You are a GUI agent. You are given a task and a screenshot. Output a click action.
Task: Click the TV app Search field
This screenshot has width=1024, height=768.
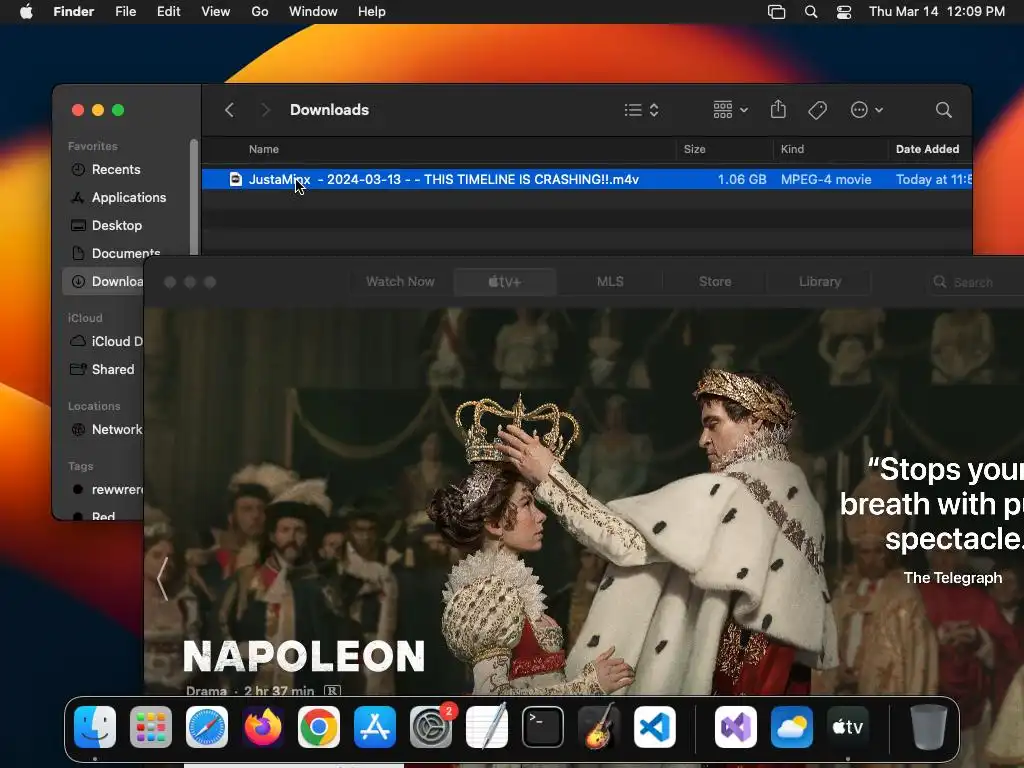click(x=976, y=282)
